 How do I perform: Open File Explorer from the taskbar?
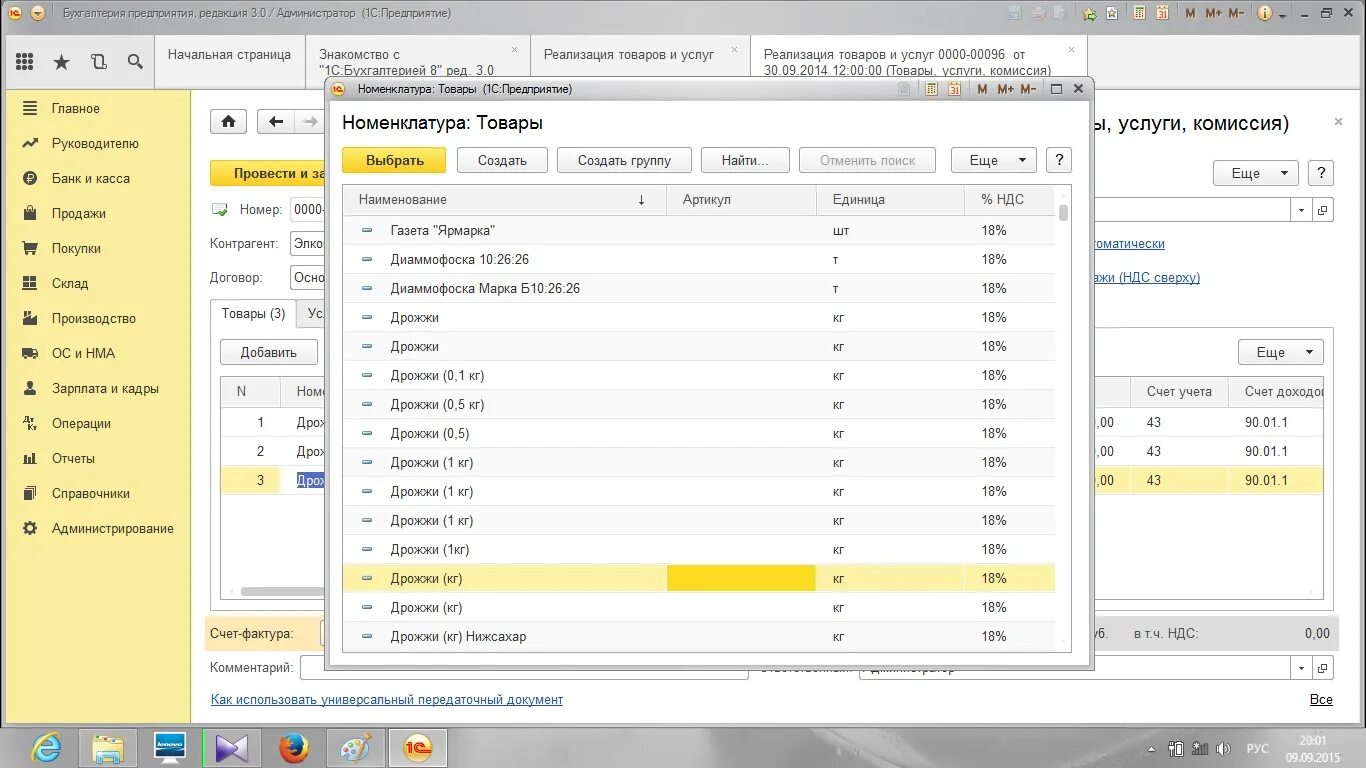[x=108, y=748]
